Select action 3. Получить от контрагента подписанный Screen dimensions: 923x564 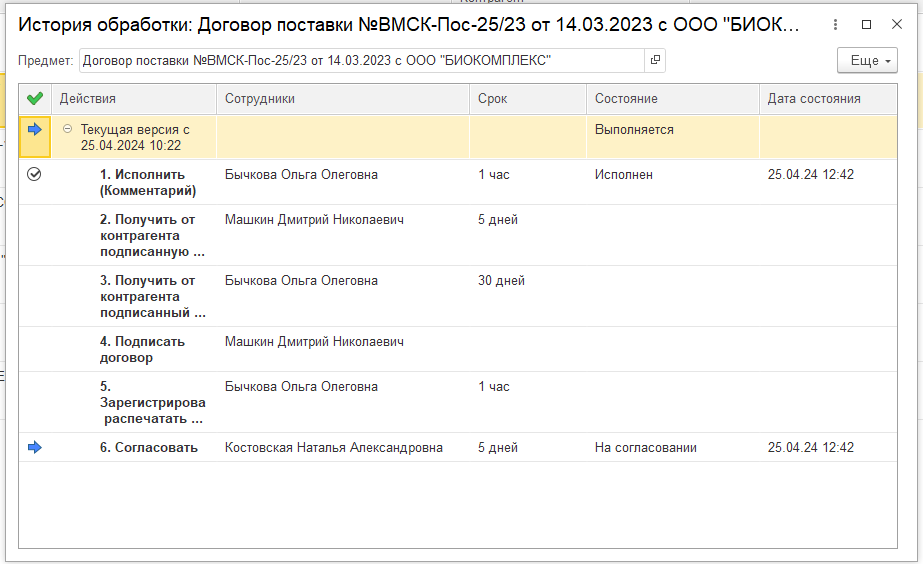[152, 297]
